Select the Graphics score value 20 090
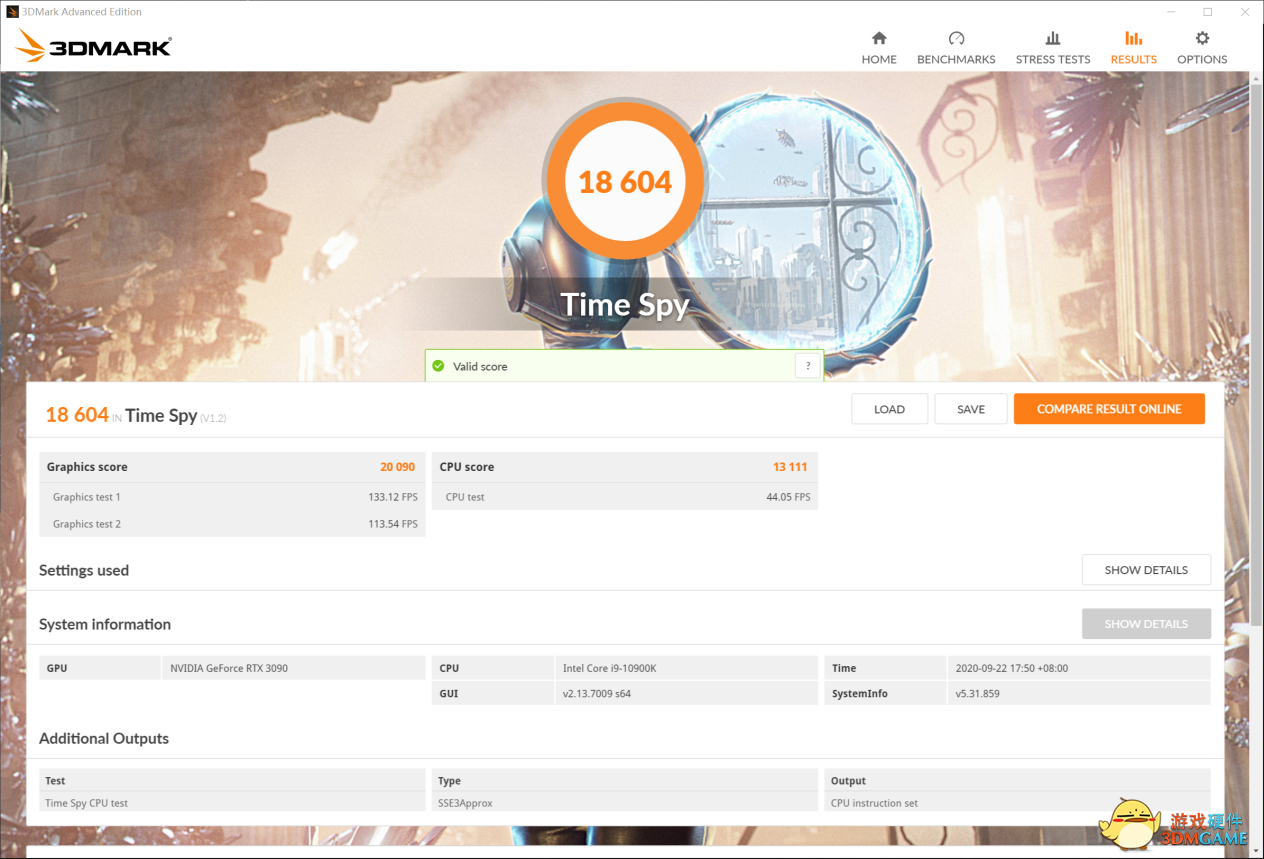Screen dimensions: 1264x859 coord(397,467)
